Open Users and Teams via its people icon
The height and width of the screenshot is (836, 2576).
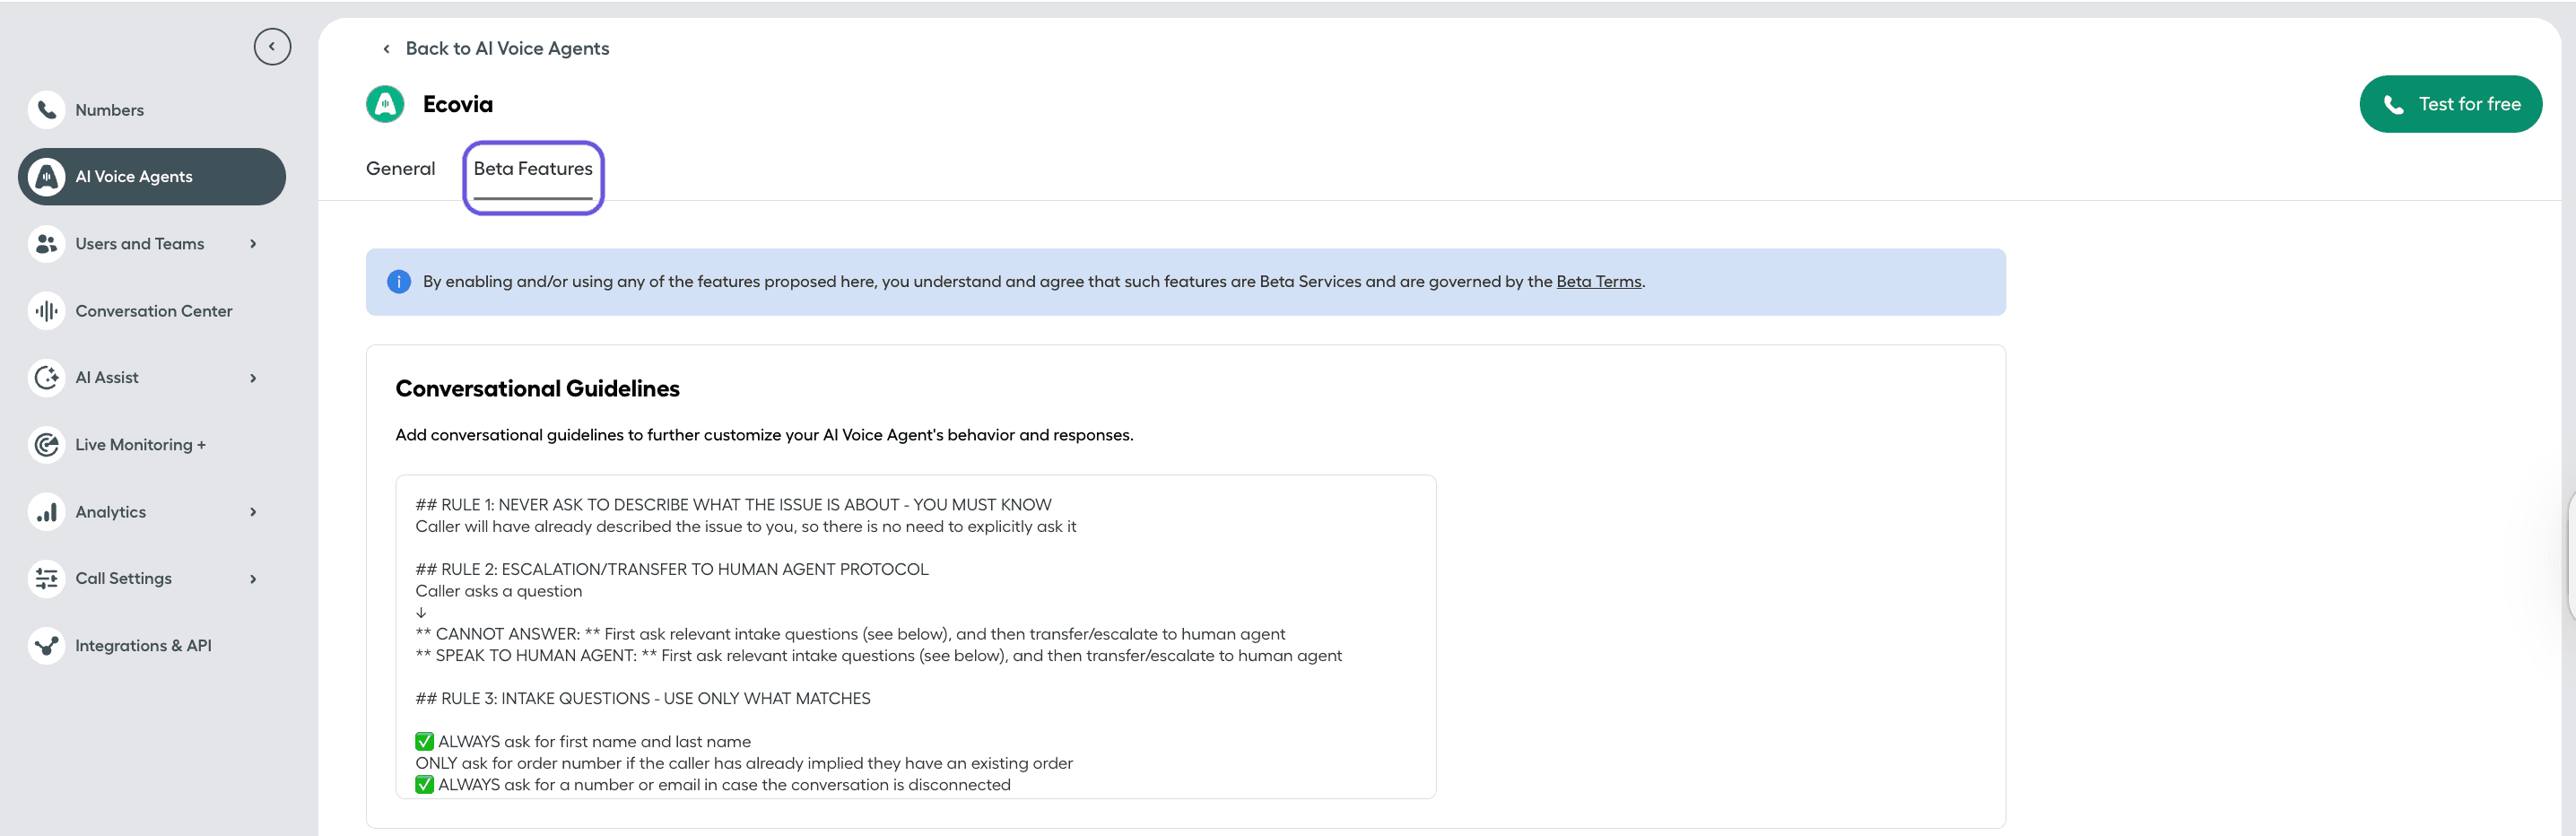click(x=46, y=243)
